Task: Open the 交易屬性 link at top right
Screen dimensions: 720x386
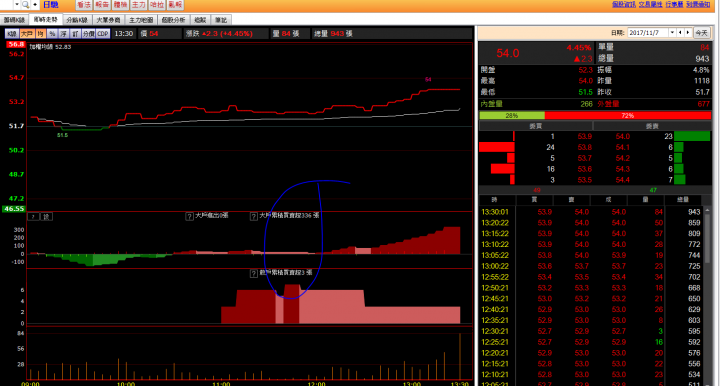Action: [x=650, y=4]
